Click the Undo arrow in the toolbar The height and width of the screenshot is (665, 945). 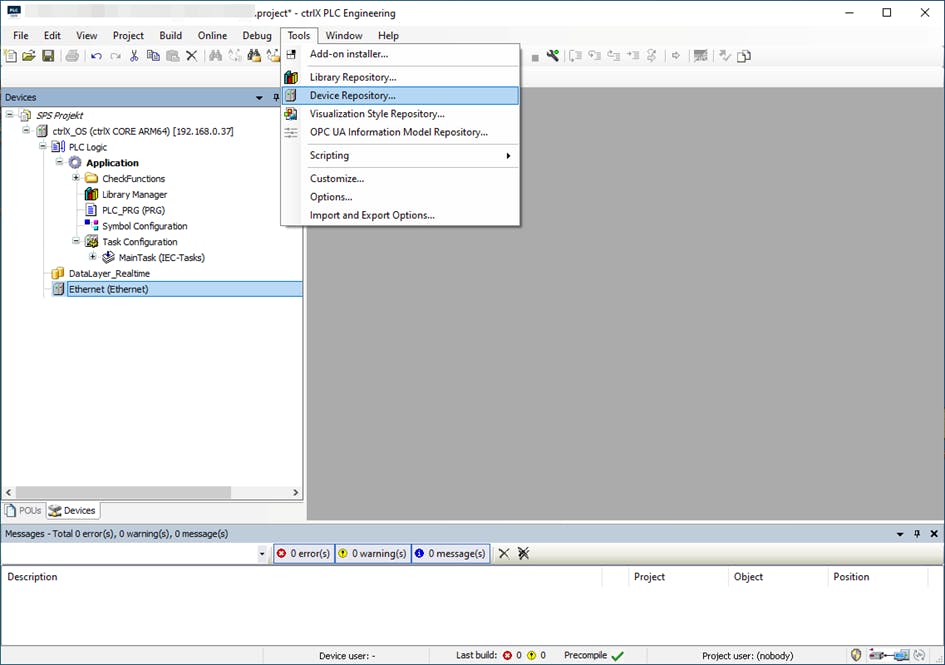tap(96, 56)
